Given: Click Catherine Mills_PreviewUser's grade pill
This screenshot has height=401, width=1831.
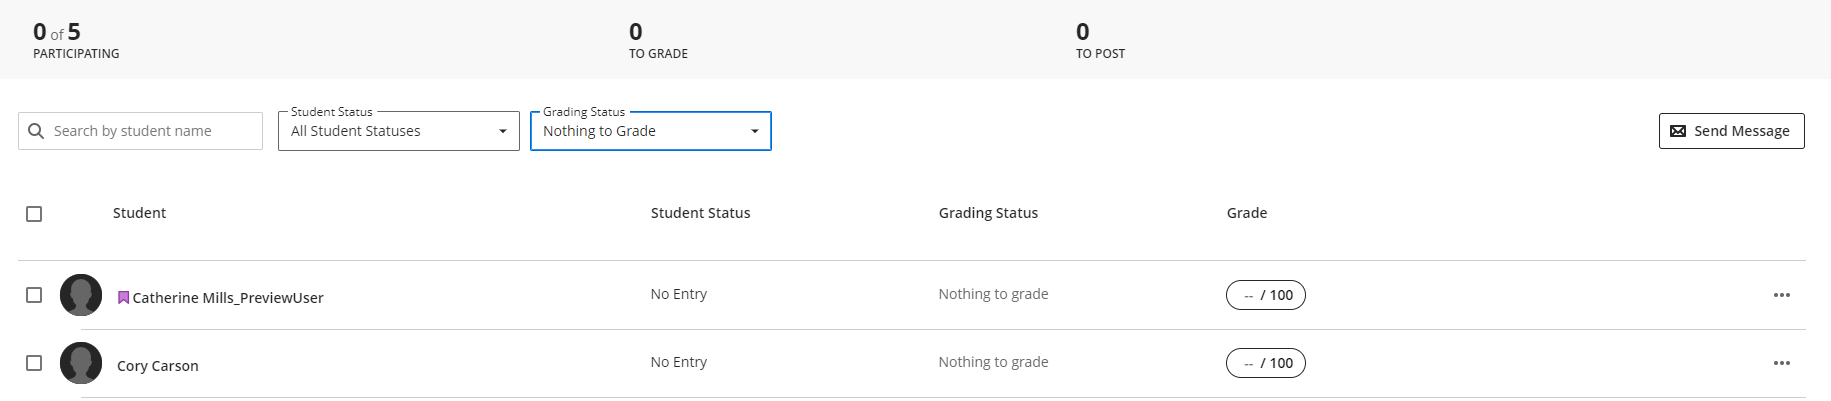Looking at the screenshot, I should pyautogui.click(x=1265, y=295).
